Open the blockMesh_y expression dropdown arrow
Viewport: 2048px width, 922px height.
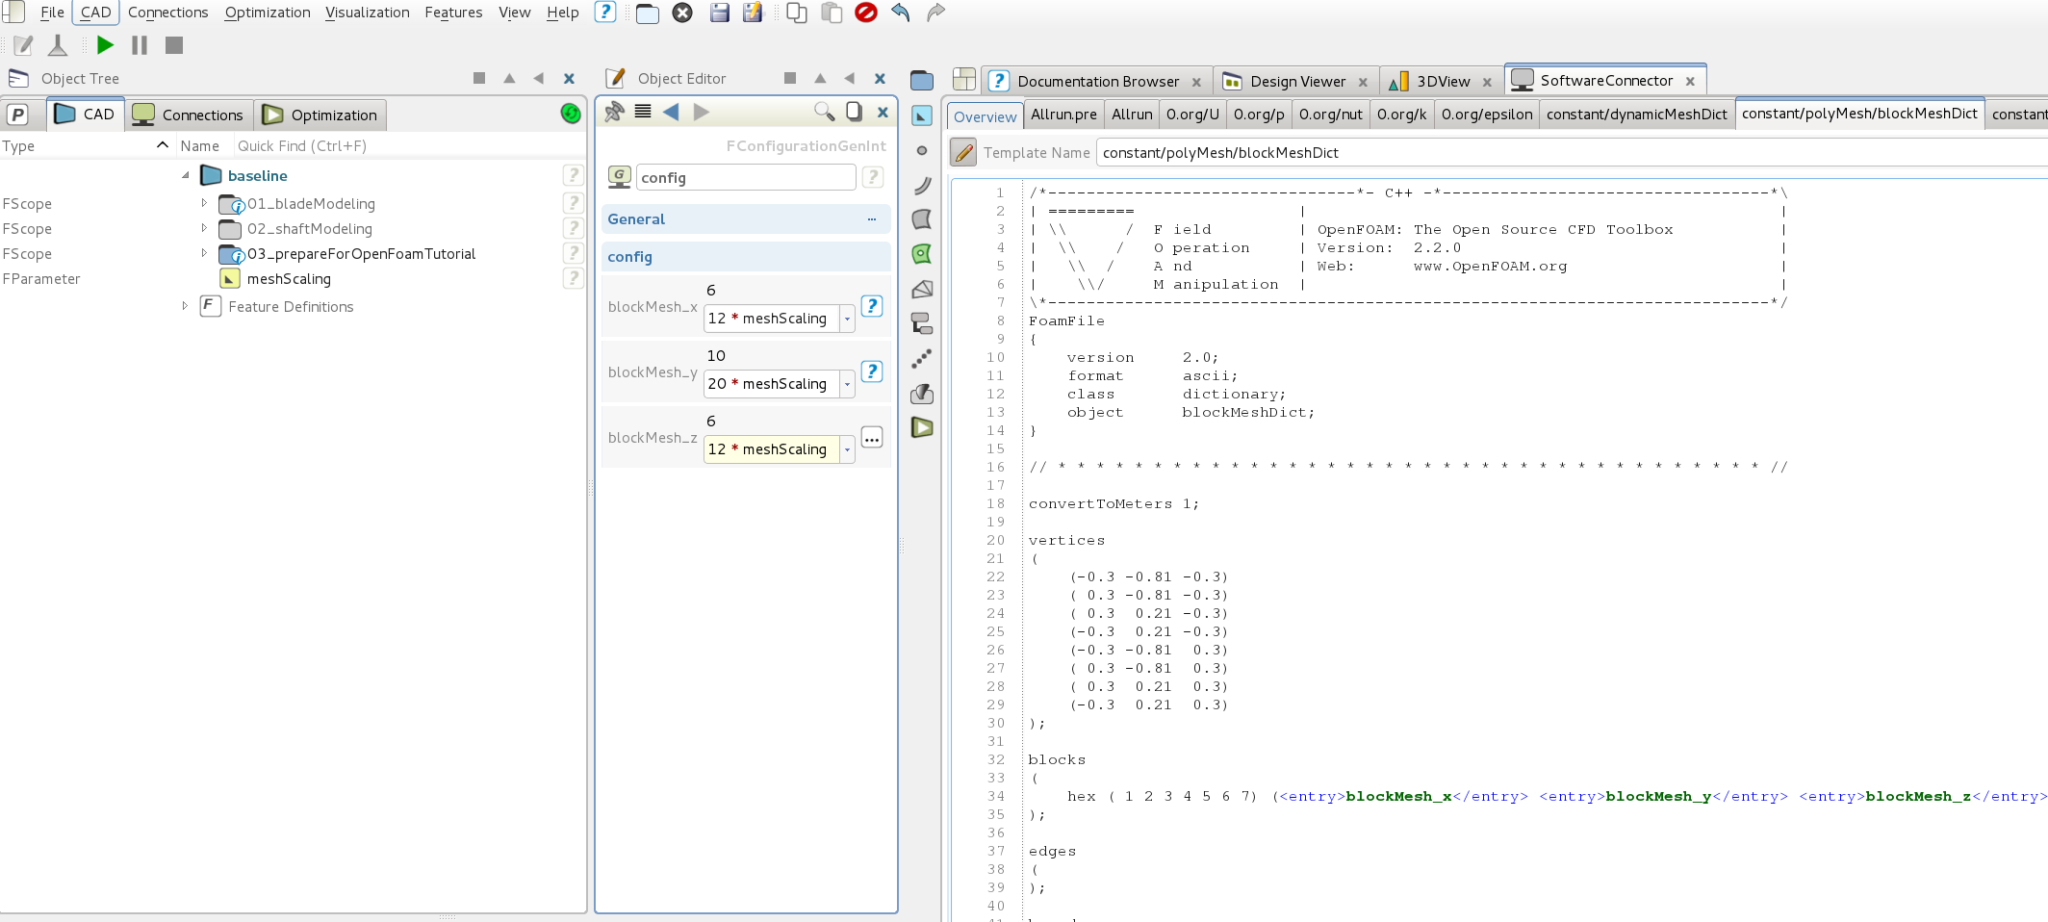click(x=847, y=384)
